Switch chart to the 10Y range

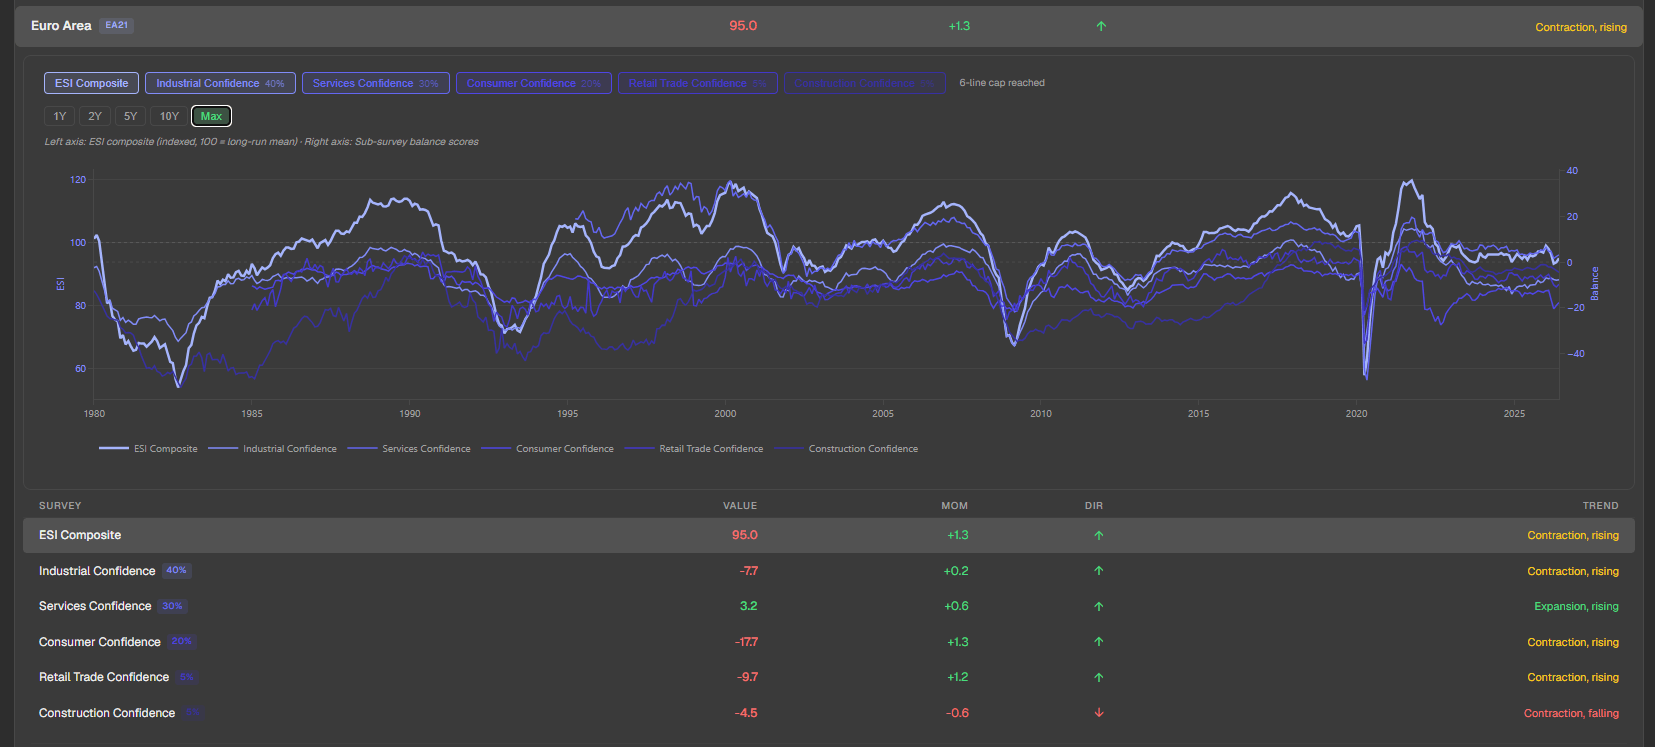click(x=169, y=116)
